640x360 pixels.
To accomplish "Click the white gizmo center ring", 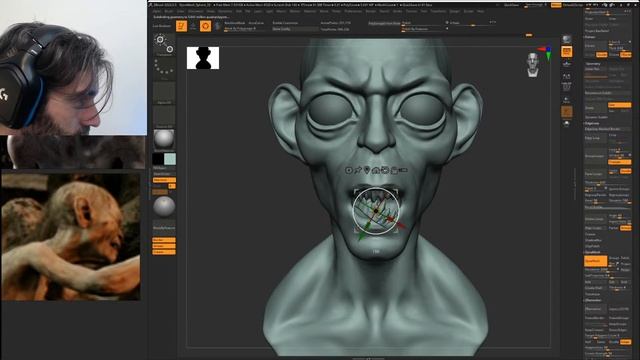I will pyautogui.click(x=376, y=211).
